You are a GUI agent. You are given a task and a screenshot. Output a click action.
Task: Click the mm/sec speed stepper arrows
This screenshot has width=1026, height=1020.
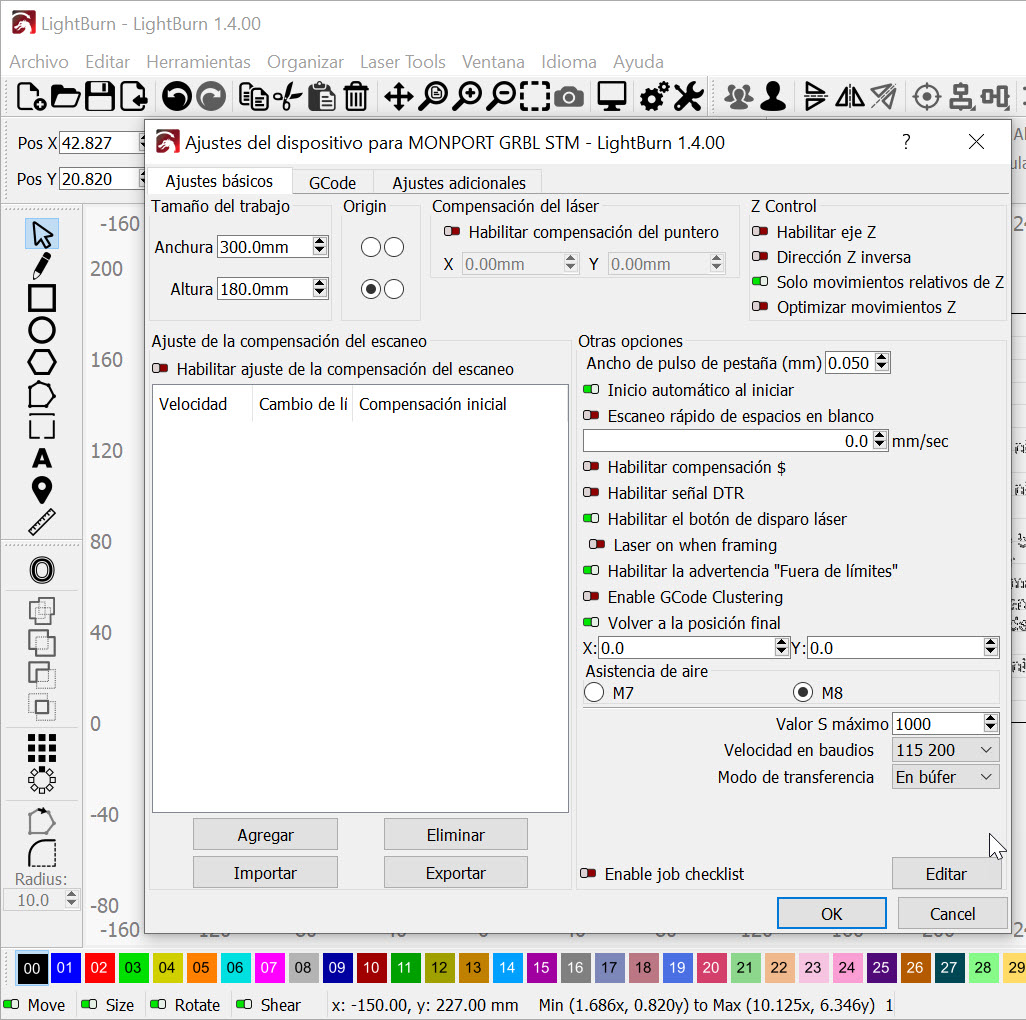(x=880, y=441)
